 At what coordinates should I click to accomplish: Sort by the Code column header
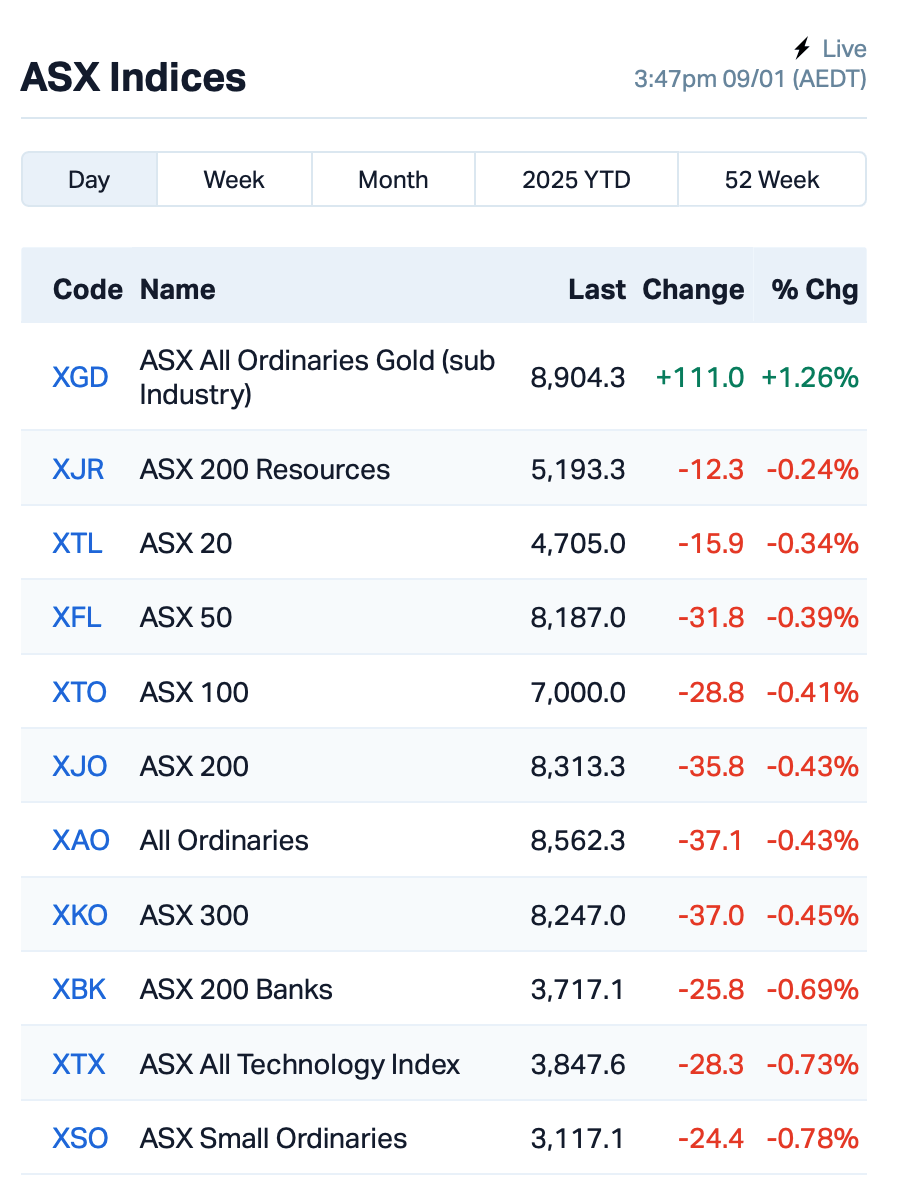pyautogui.click(x=87, y=289)
